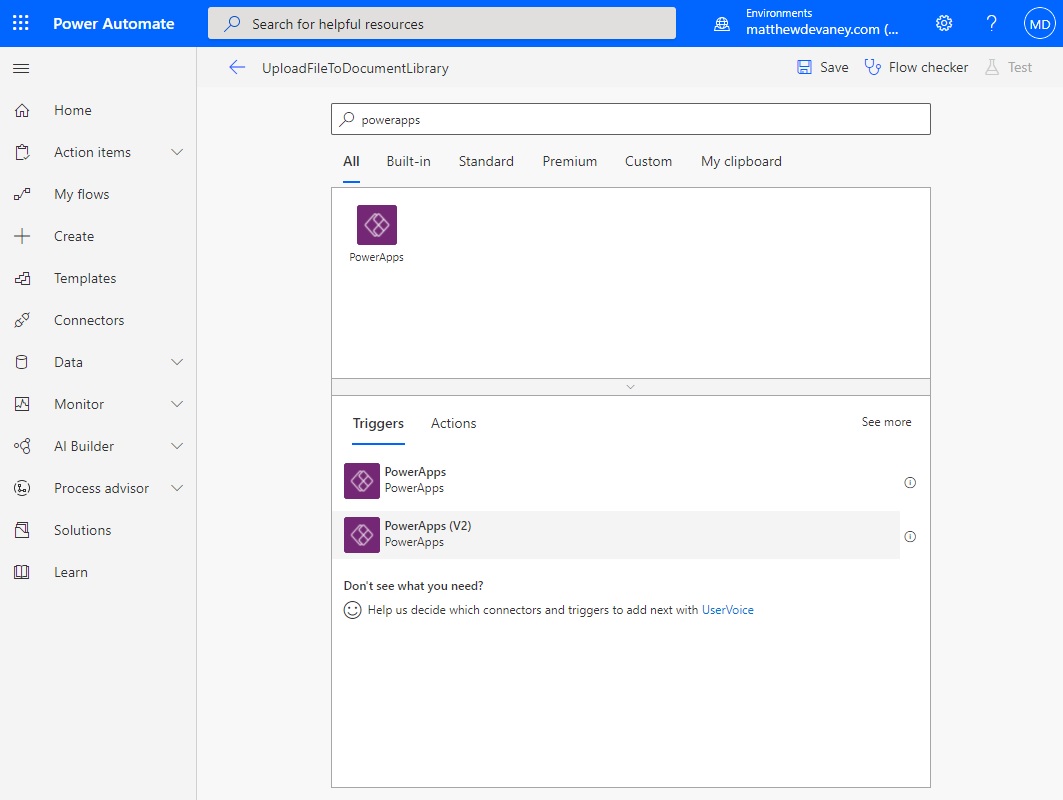Expand the AI Builder section chevron
1063x800 pixels.
(x=177, y=446)
